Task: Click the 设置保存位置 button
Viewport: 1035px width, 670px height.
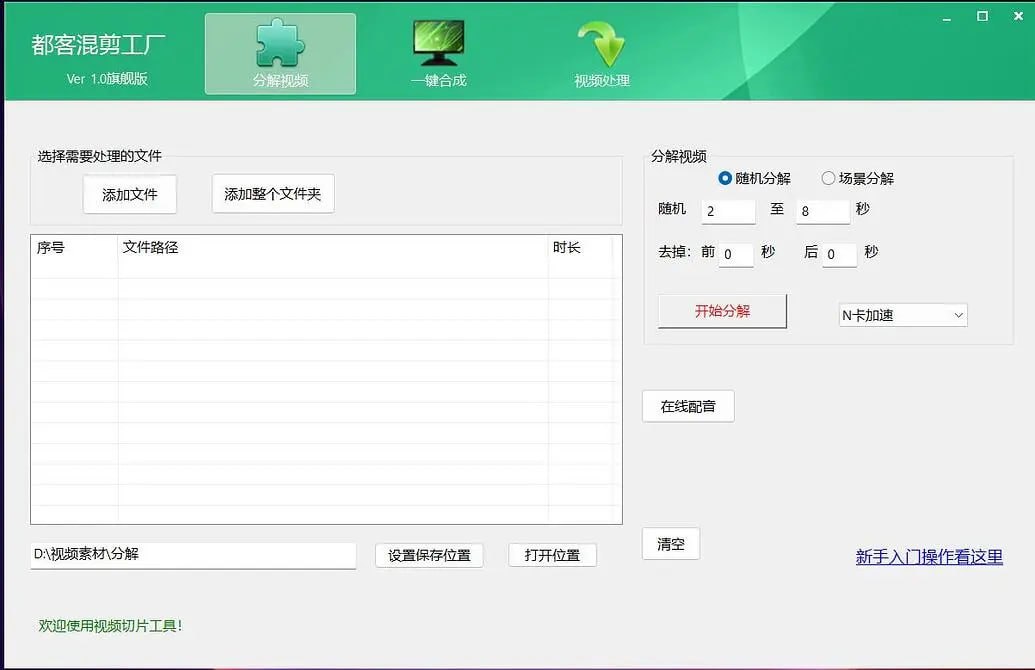Action: click(x=429, y=555)
